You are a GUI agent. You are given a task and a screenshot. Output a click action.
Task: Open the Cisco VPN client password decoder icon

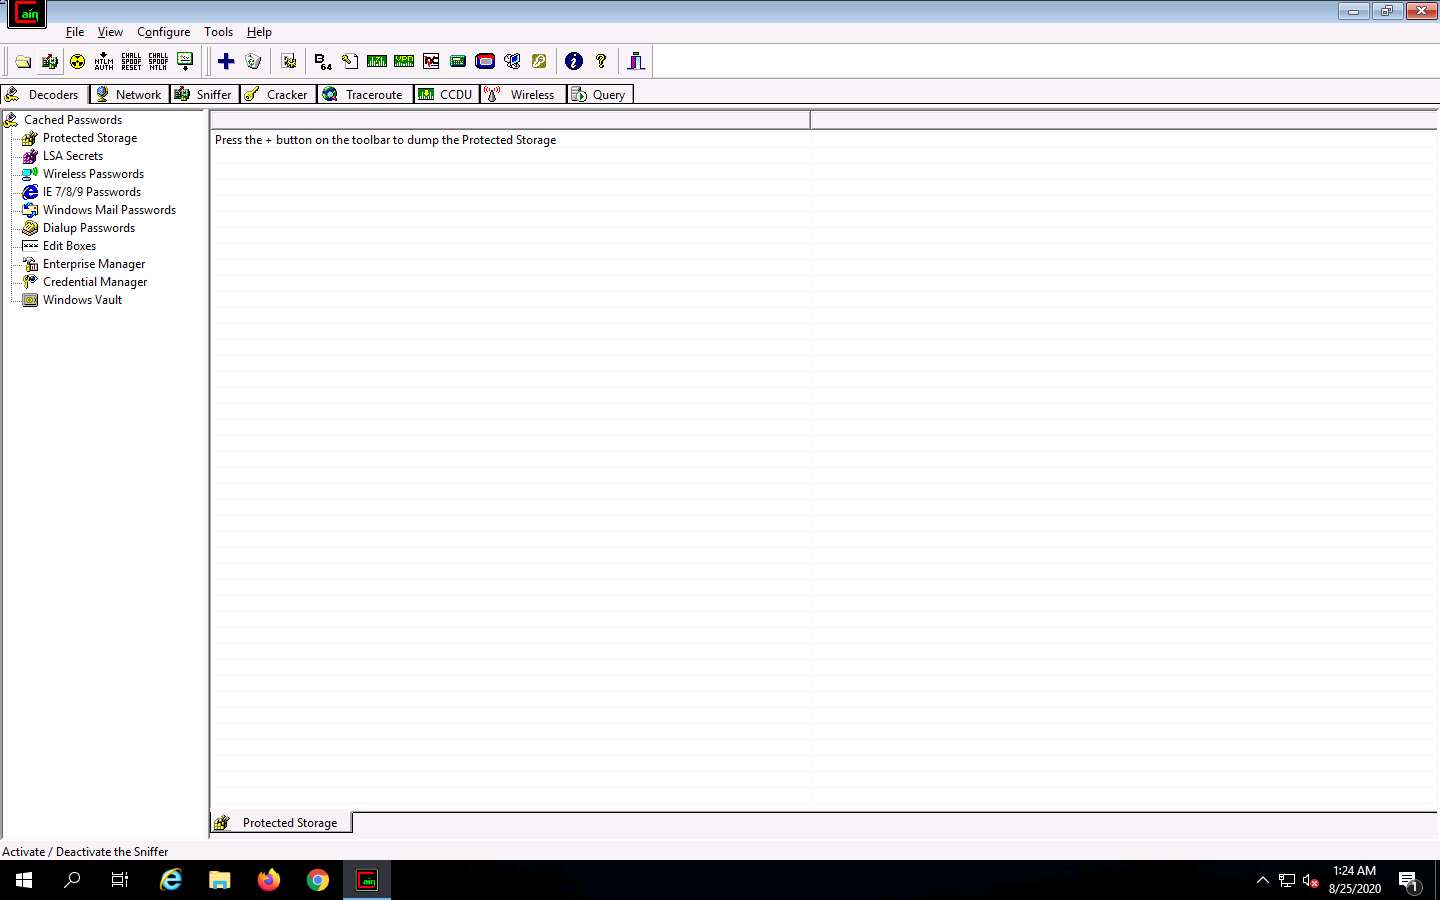click(404, 62)
